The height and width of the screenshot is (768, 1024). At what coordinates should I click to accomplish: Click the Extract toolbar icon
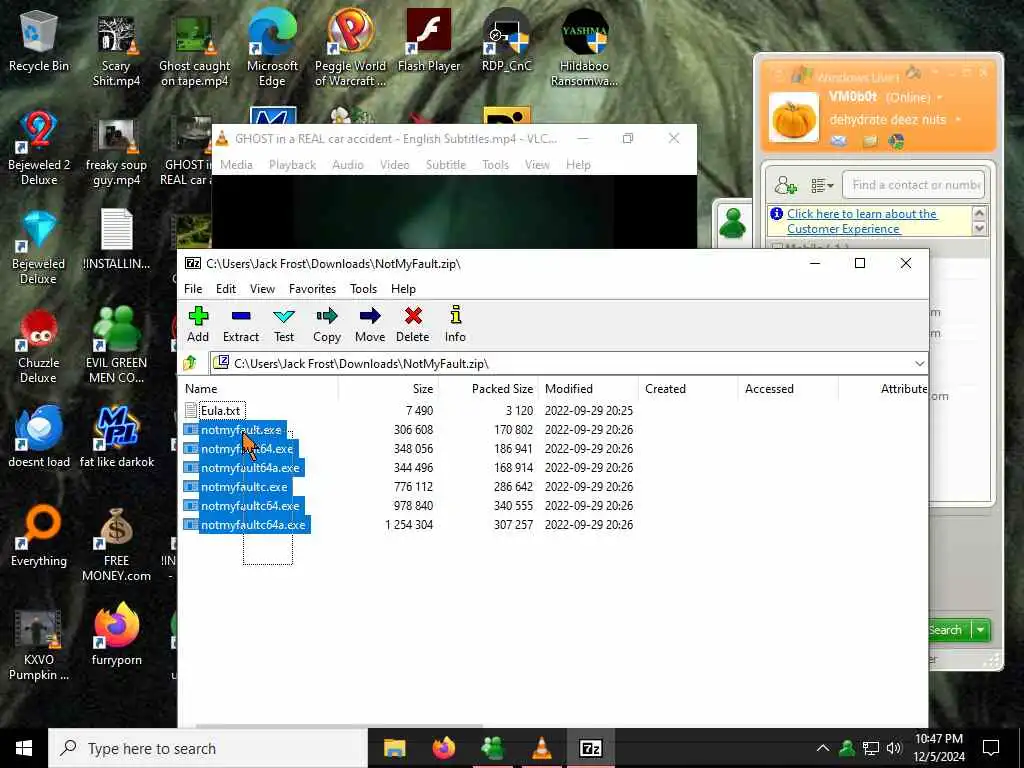click(x=241, y=324)
